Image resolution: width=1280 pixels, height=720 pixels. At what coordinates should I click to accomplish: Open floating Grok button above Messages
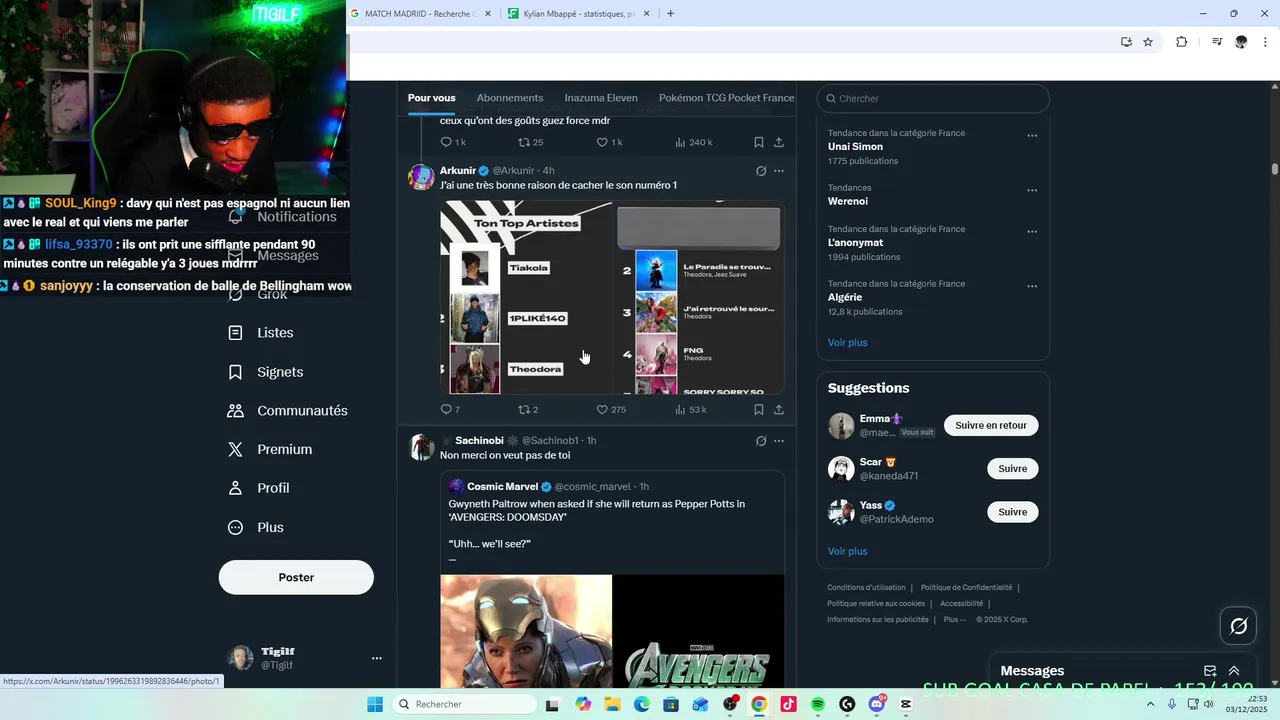(x=1238, y=626)
